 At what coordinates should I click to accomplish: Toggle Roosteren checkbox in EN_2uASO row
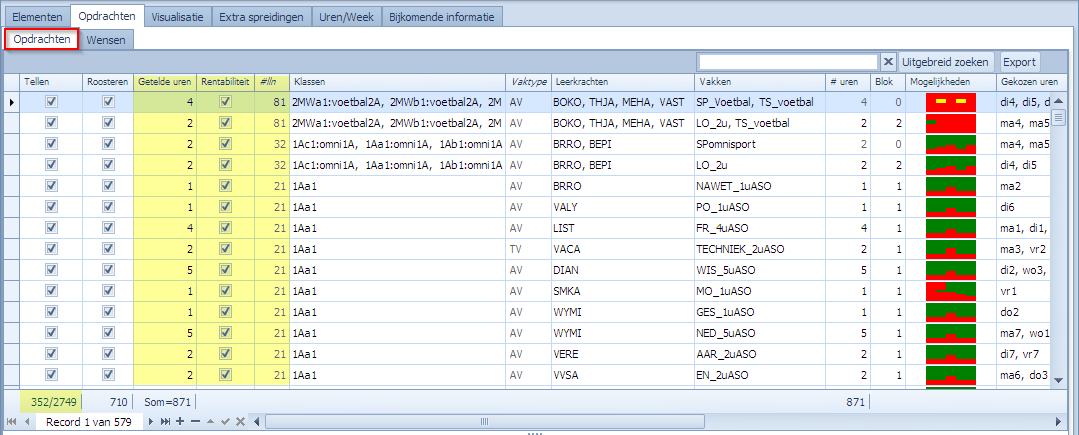[x=108, y=375]
